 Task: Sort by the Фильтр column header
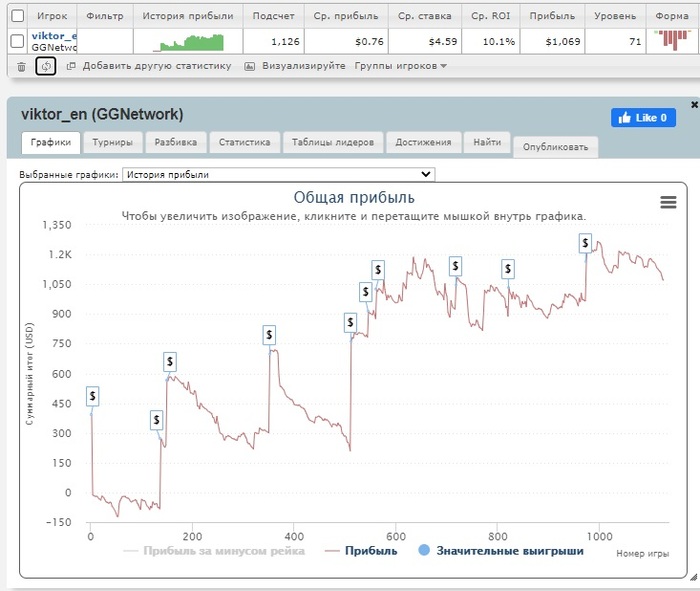coord(105,16)
